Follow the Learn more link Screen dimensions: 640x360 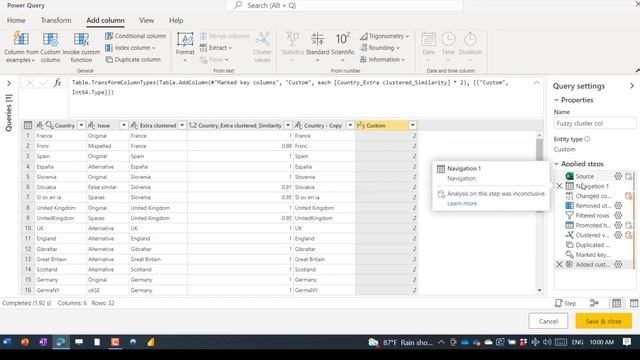[462, 203]
